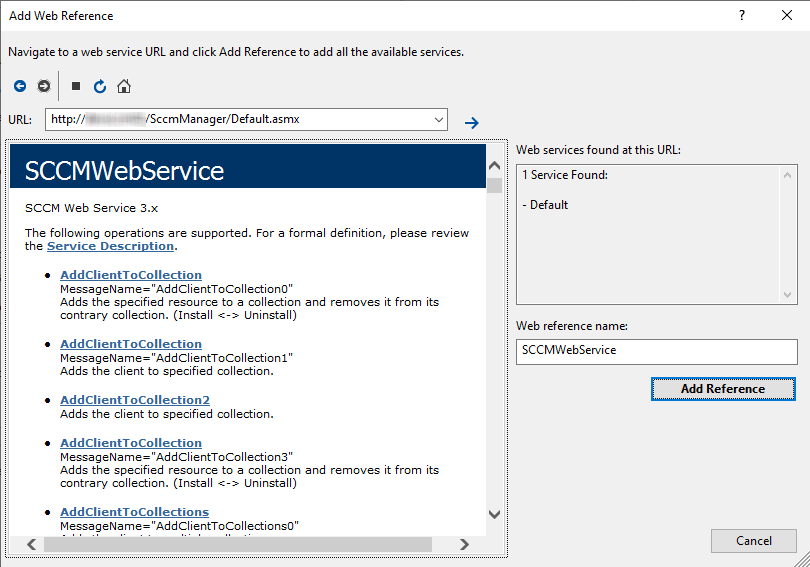Click browser pane scroll up arrow

coord(494,165)
